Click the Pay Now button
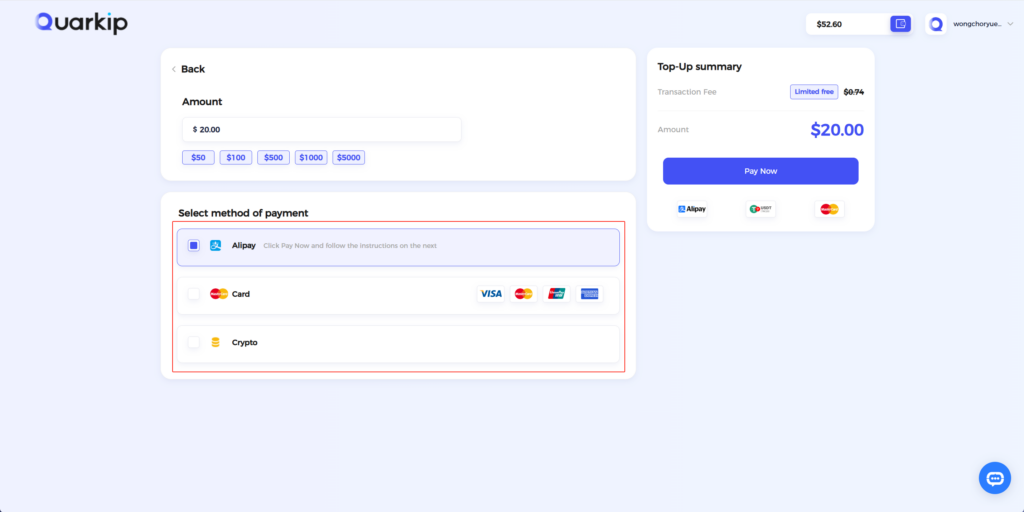 [761, 171]
